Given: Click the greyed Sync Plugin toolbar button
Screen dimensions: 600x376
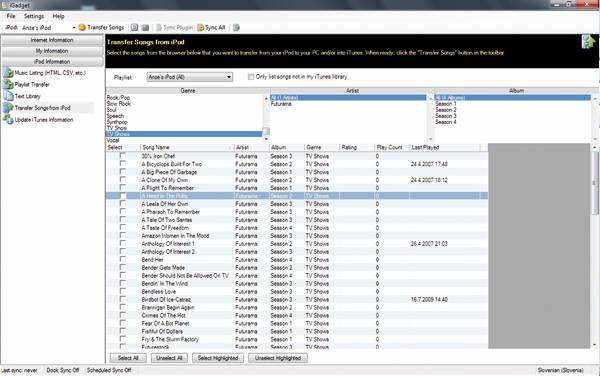Looking at the screenshot, I should 174,28.
